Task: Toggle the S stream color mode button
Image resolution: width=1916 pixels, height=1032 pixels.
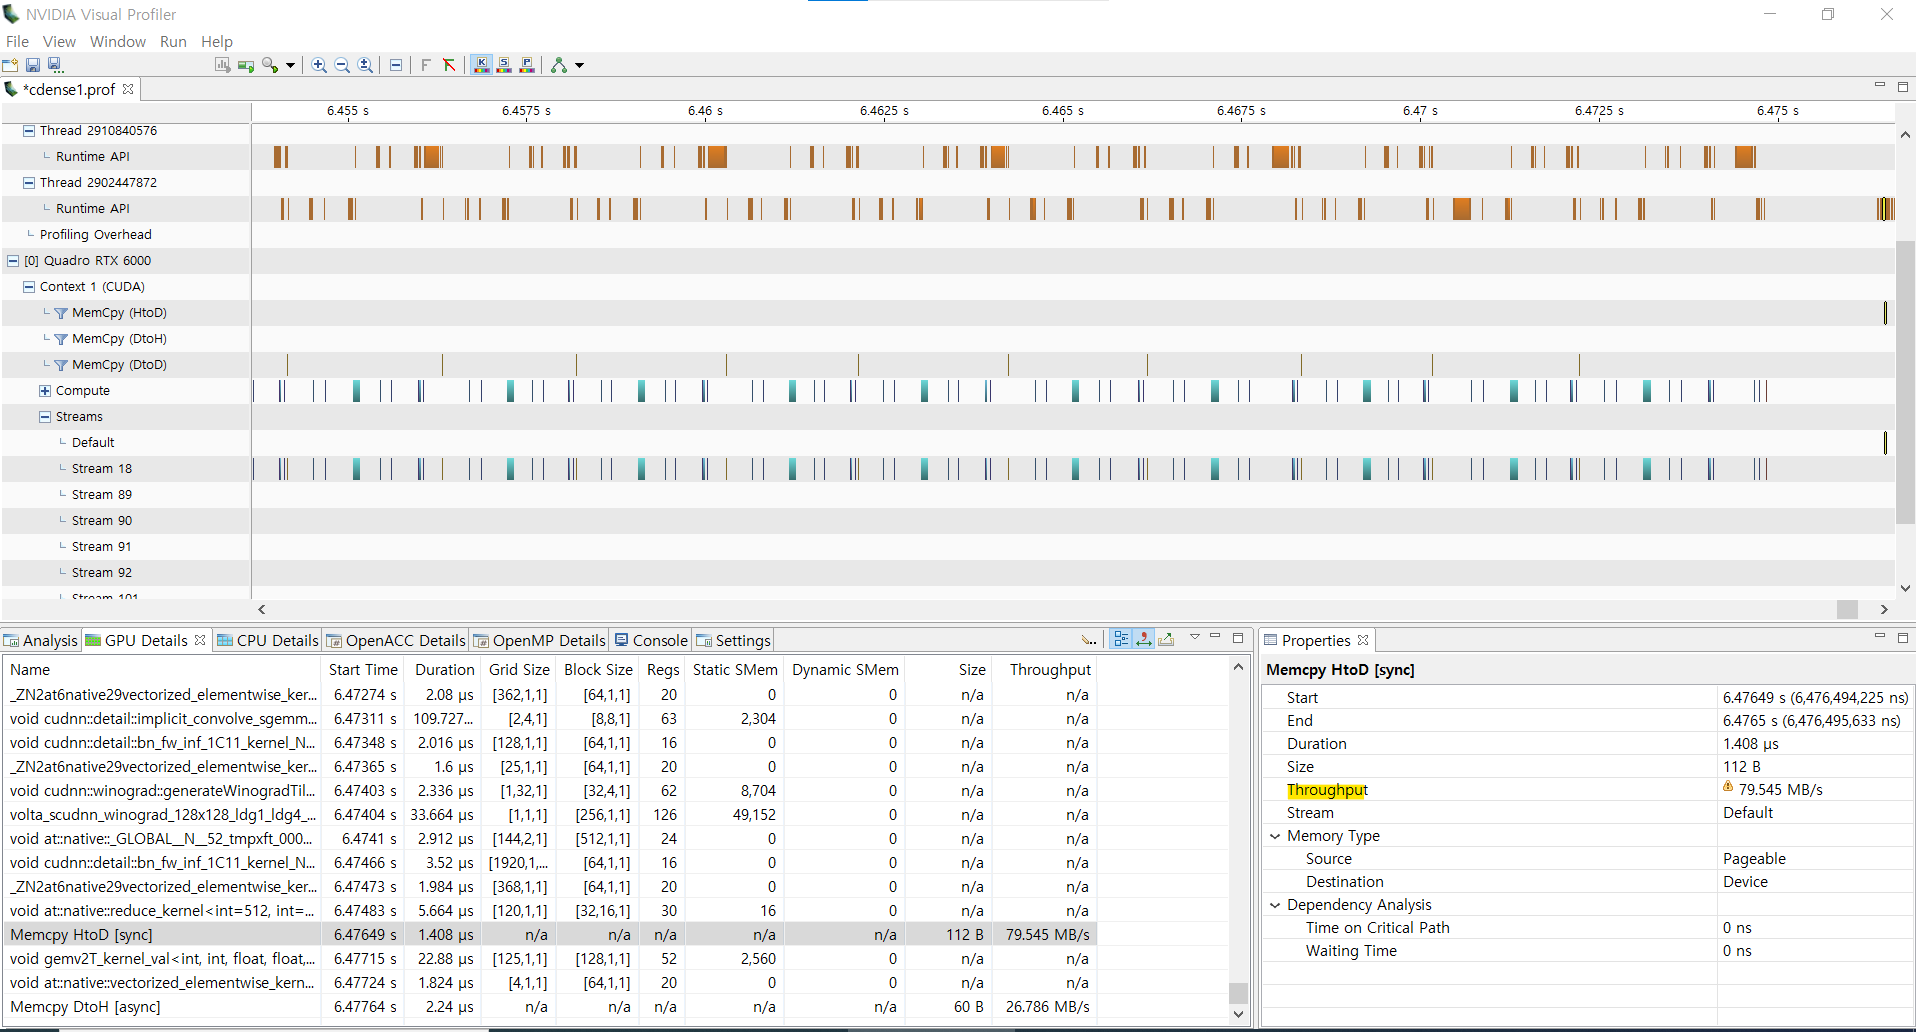Action: point(504,65)
